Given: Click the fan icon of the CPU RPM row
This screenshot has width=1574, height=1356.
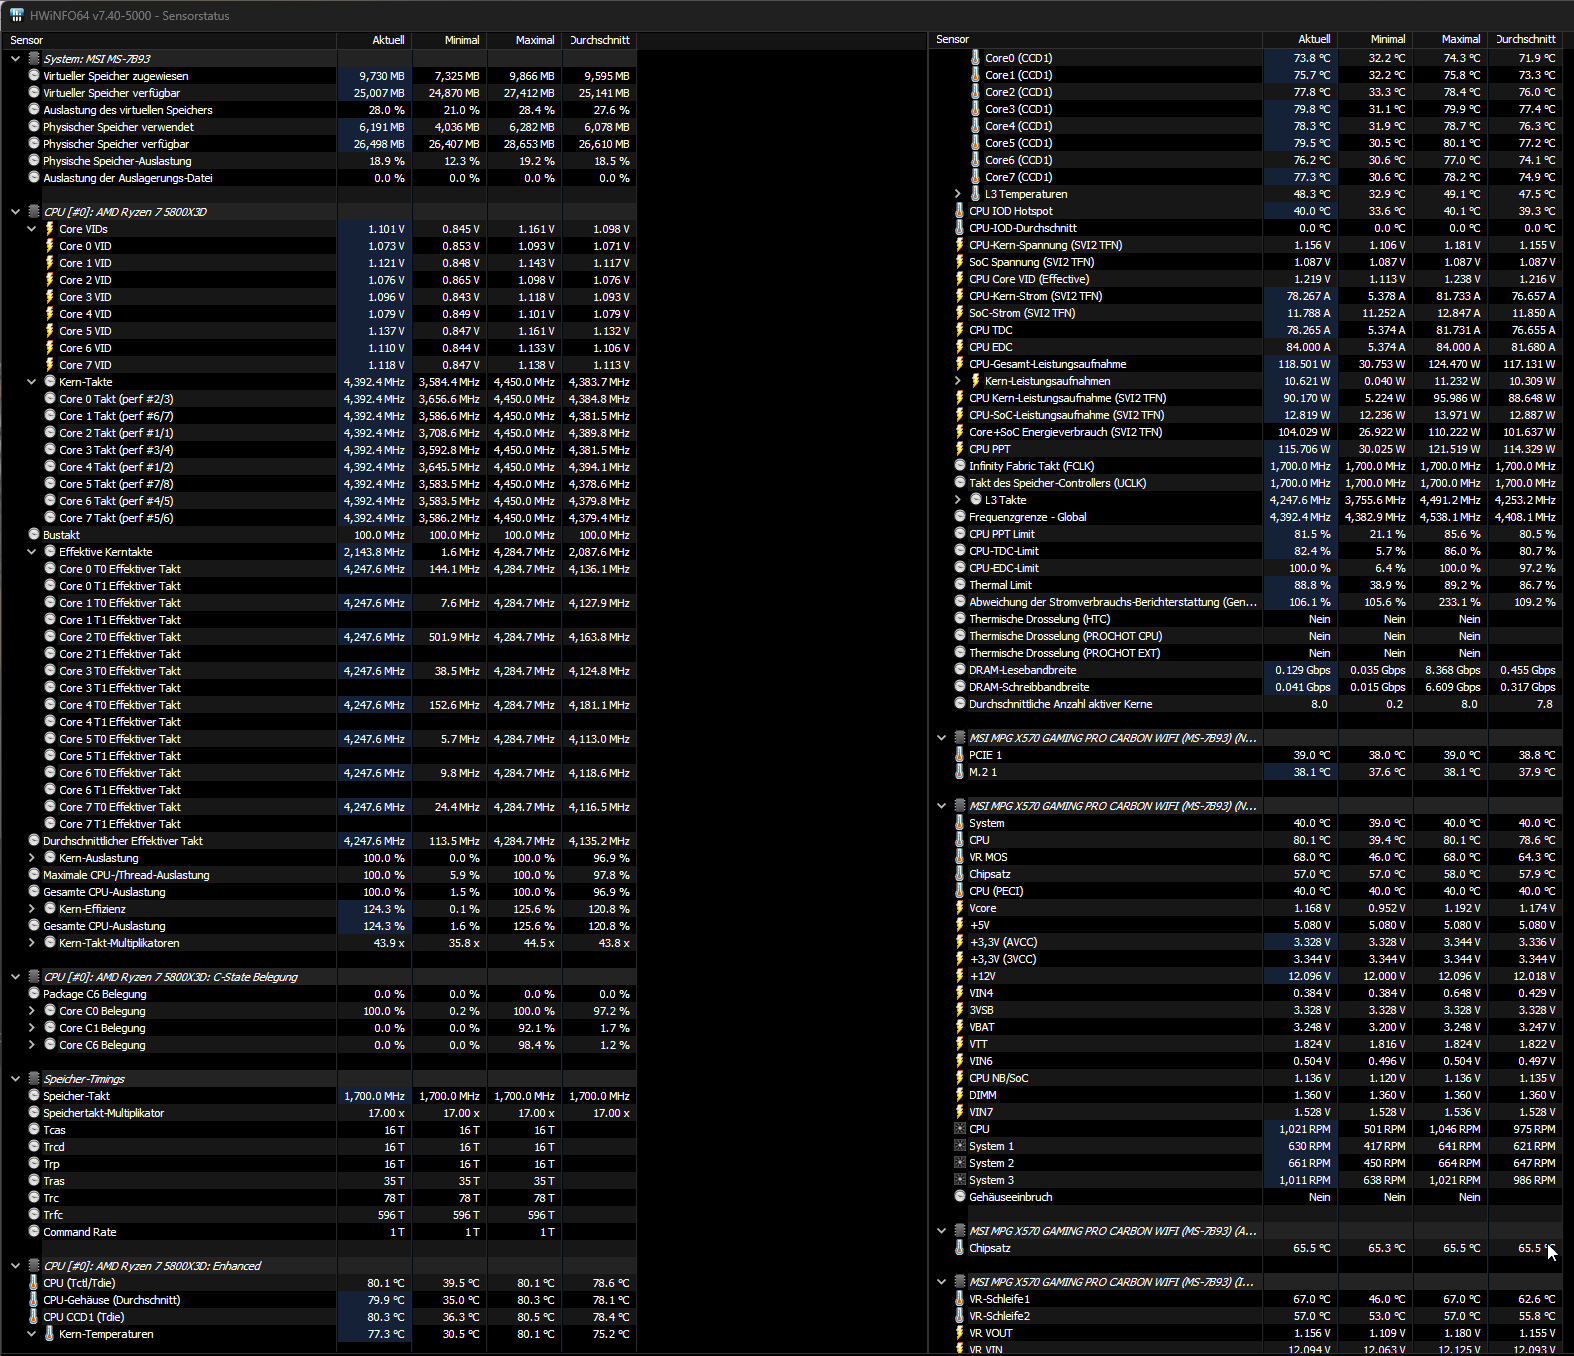Looking at the screenshot, I should [960, 1129].
